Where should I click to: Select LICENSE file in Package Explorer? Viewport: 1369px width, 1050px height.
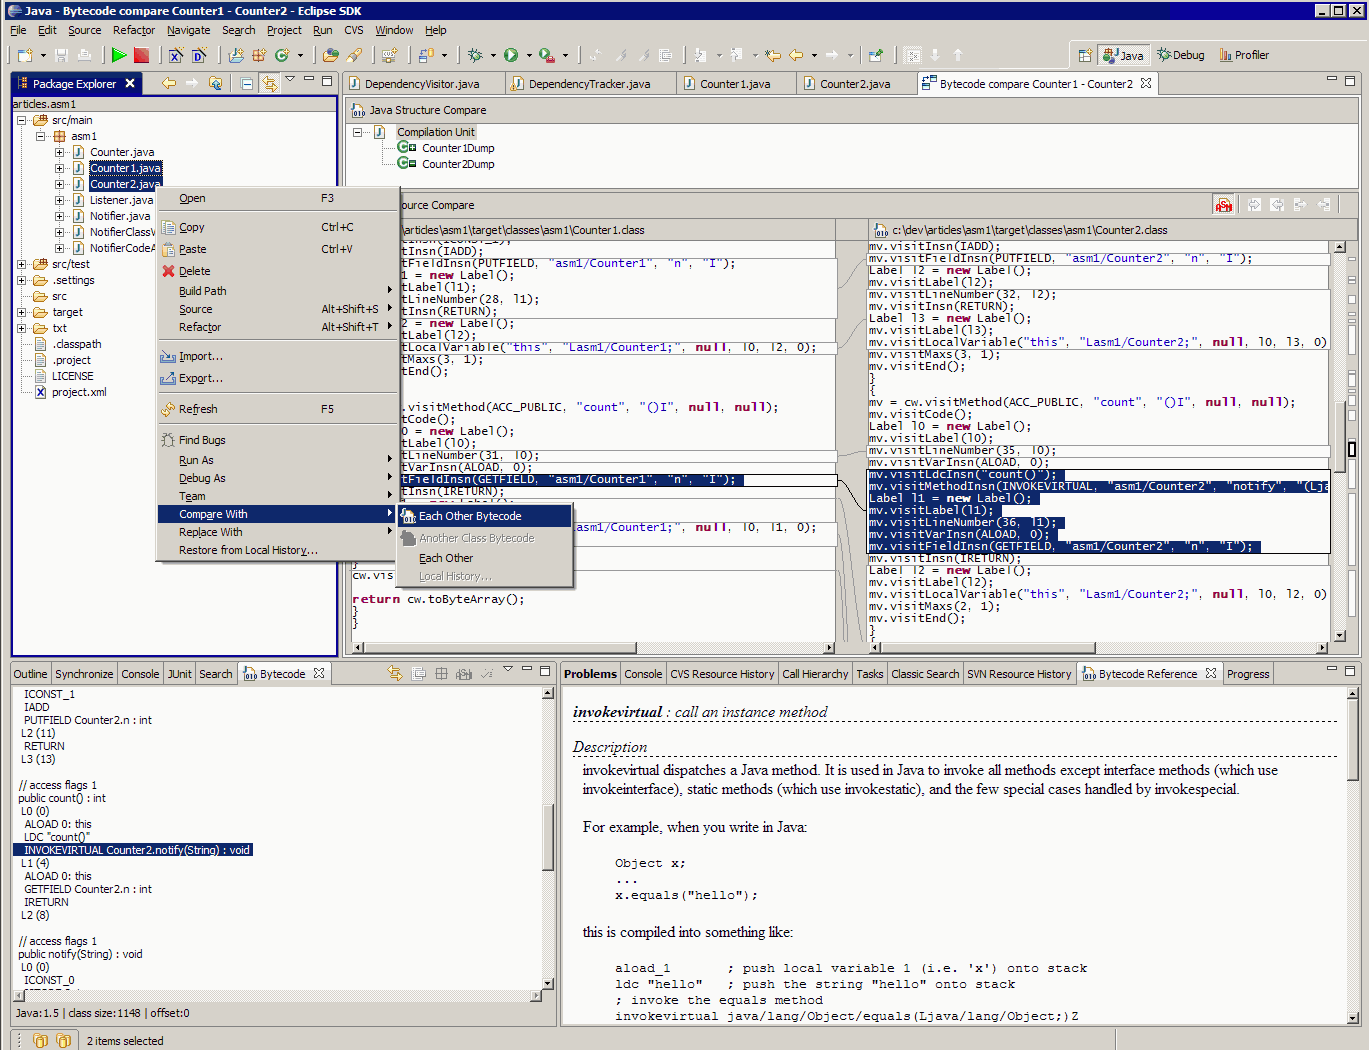(72, 376)
